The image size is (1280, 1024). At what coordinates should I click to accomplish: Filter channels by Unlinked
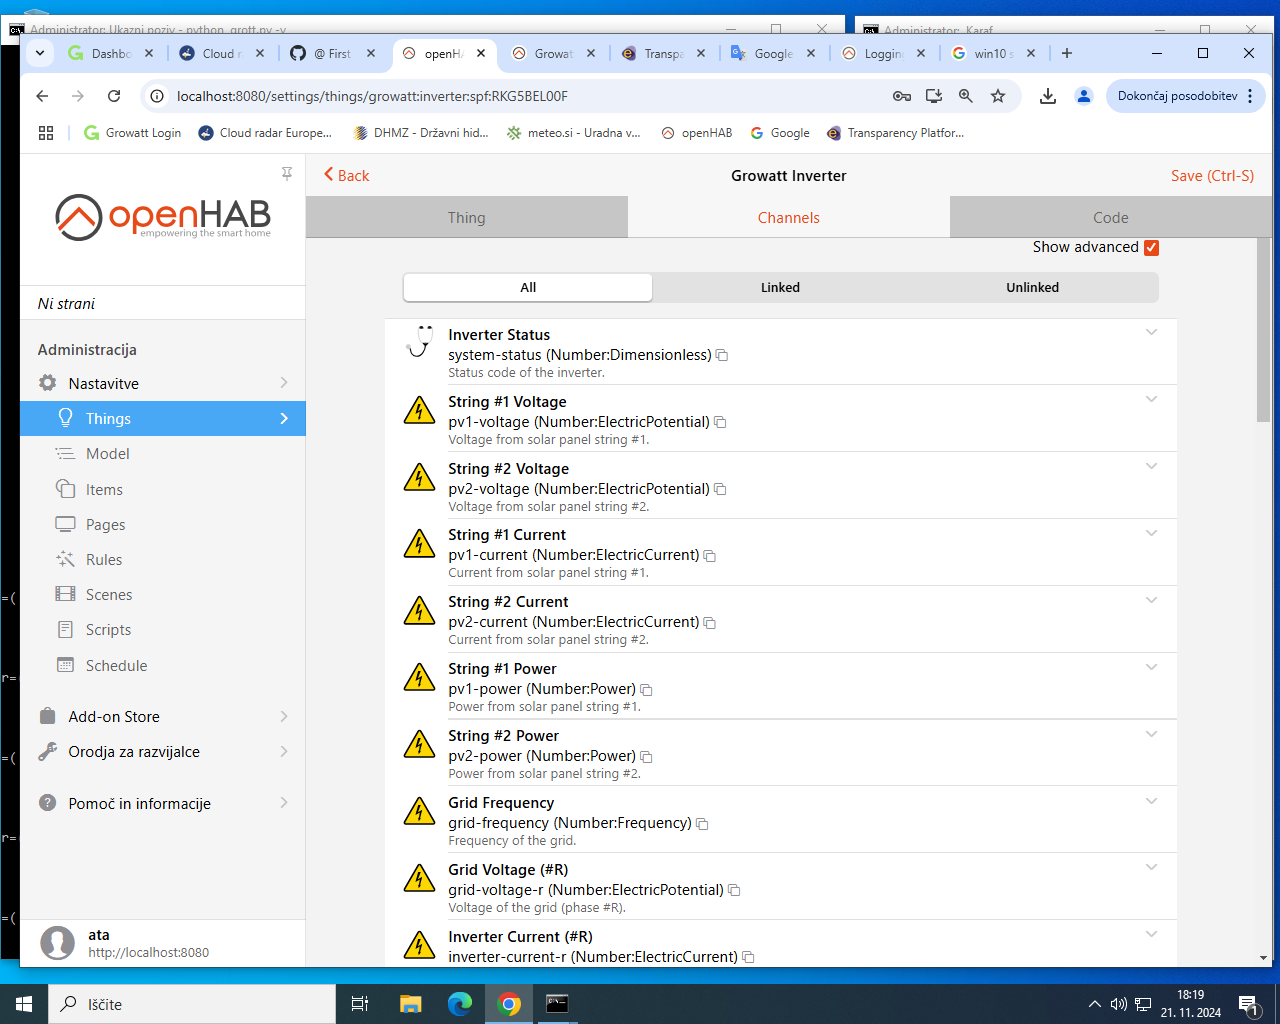(1032, 288)
